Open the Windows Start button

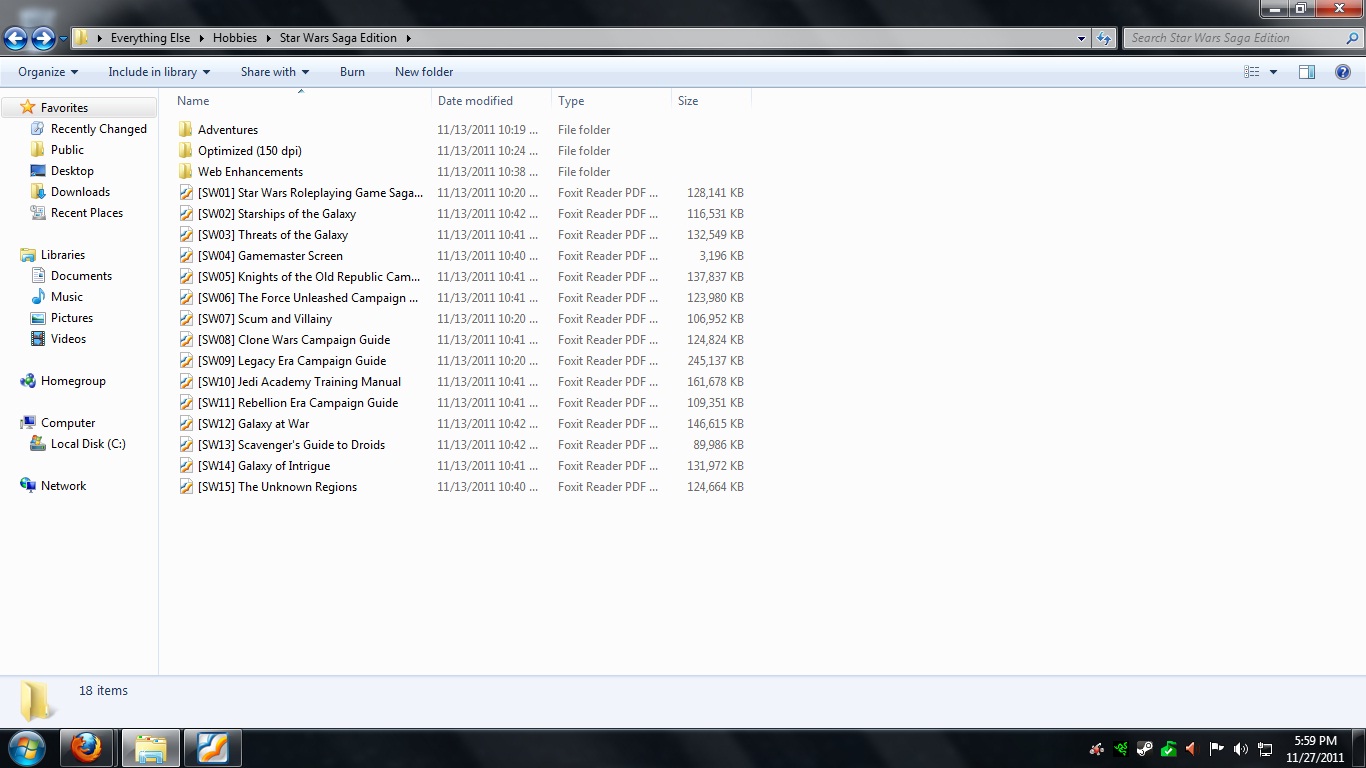26,748
